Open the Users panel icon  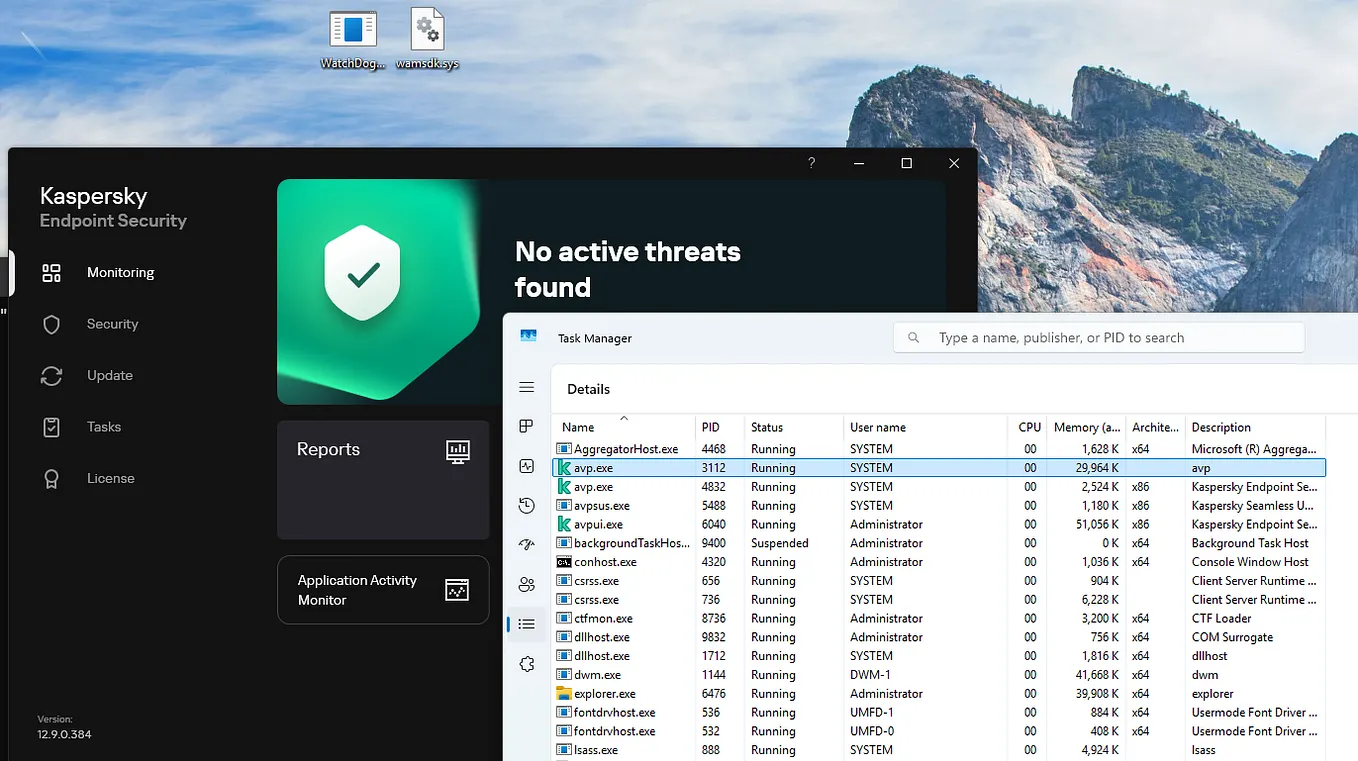tap(526, 585)
